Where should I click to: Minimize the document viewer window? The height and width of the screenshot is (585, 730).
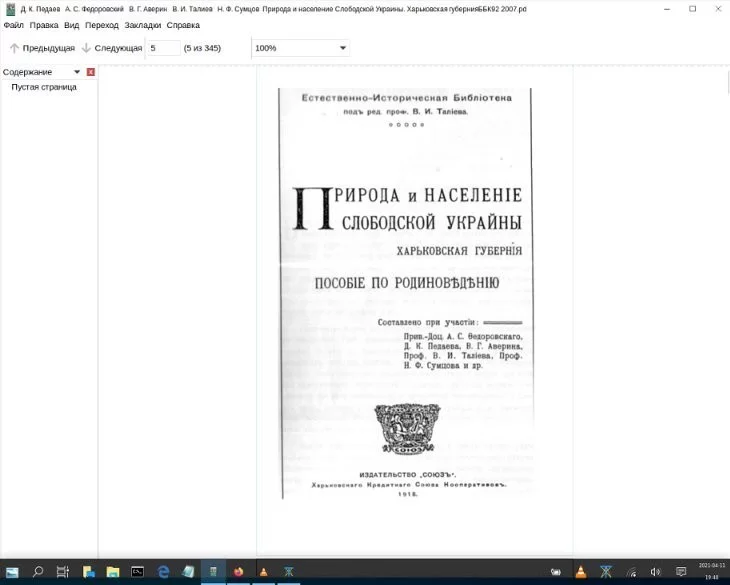[667, 9]
